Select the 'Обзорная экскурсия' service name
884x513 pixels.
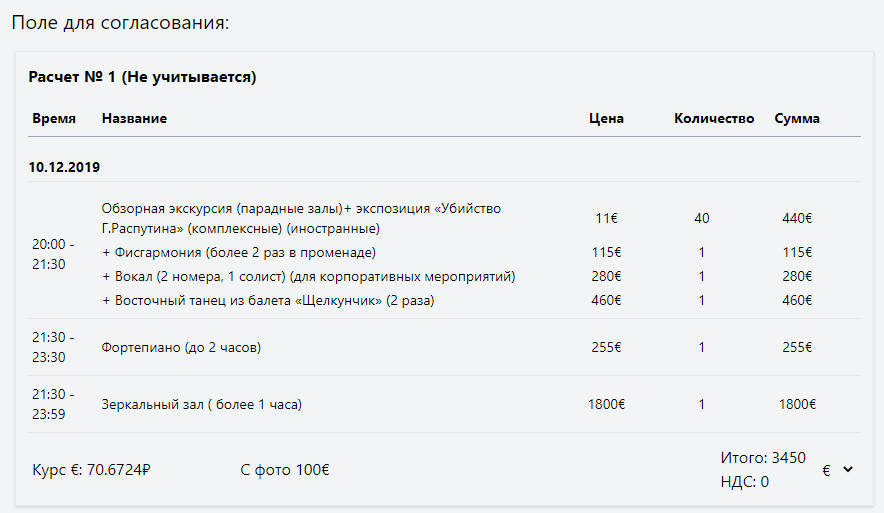301,218
